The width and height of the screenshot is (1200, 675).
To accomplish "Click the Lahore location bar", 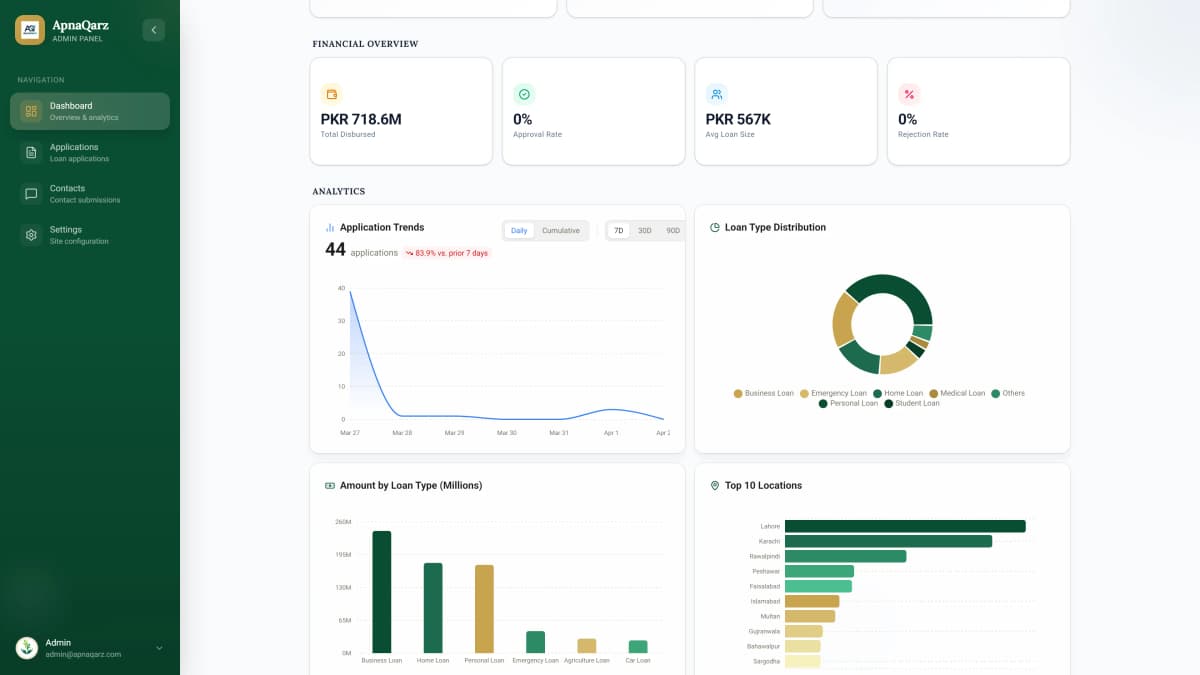I will tap(905, 526).
